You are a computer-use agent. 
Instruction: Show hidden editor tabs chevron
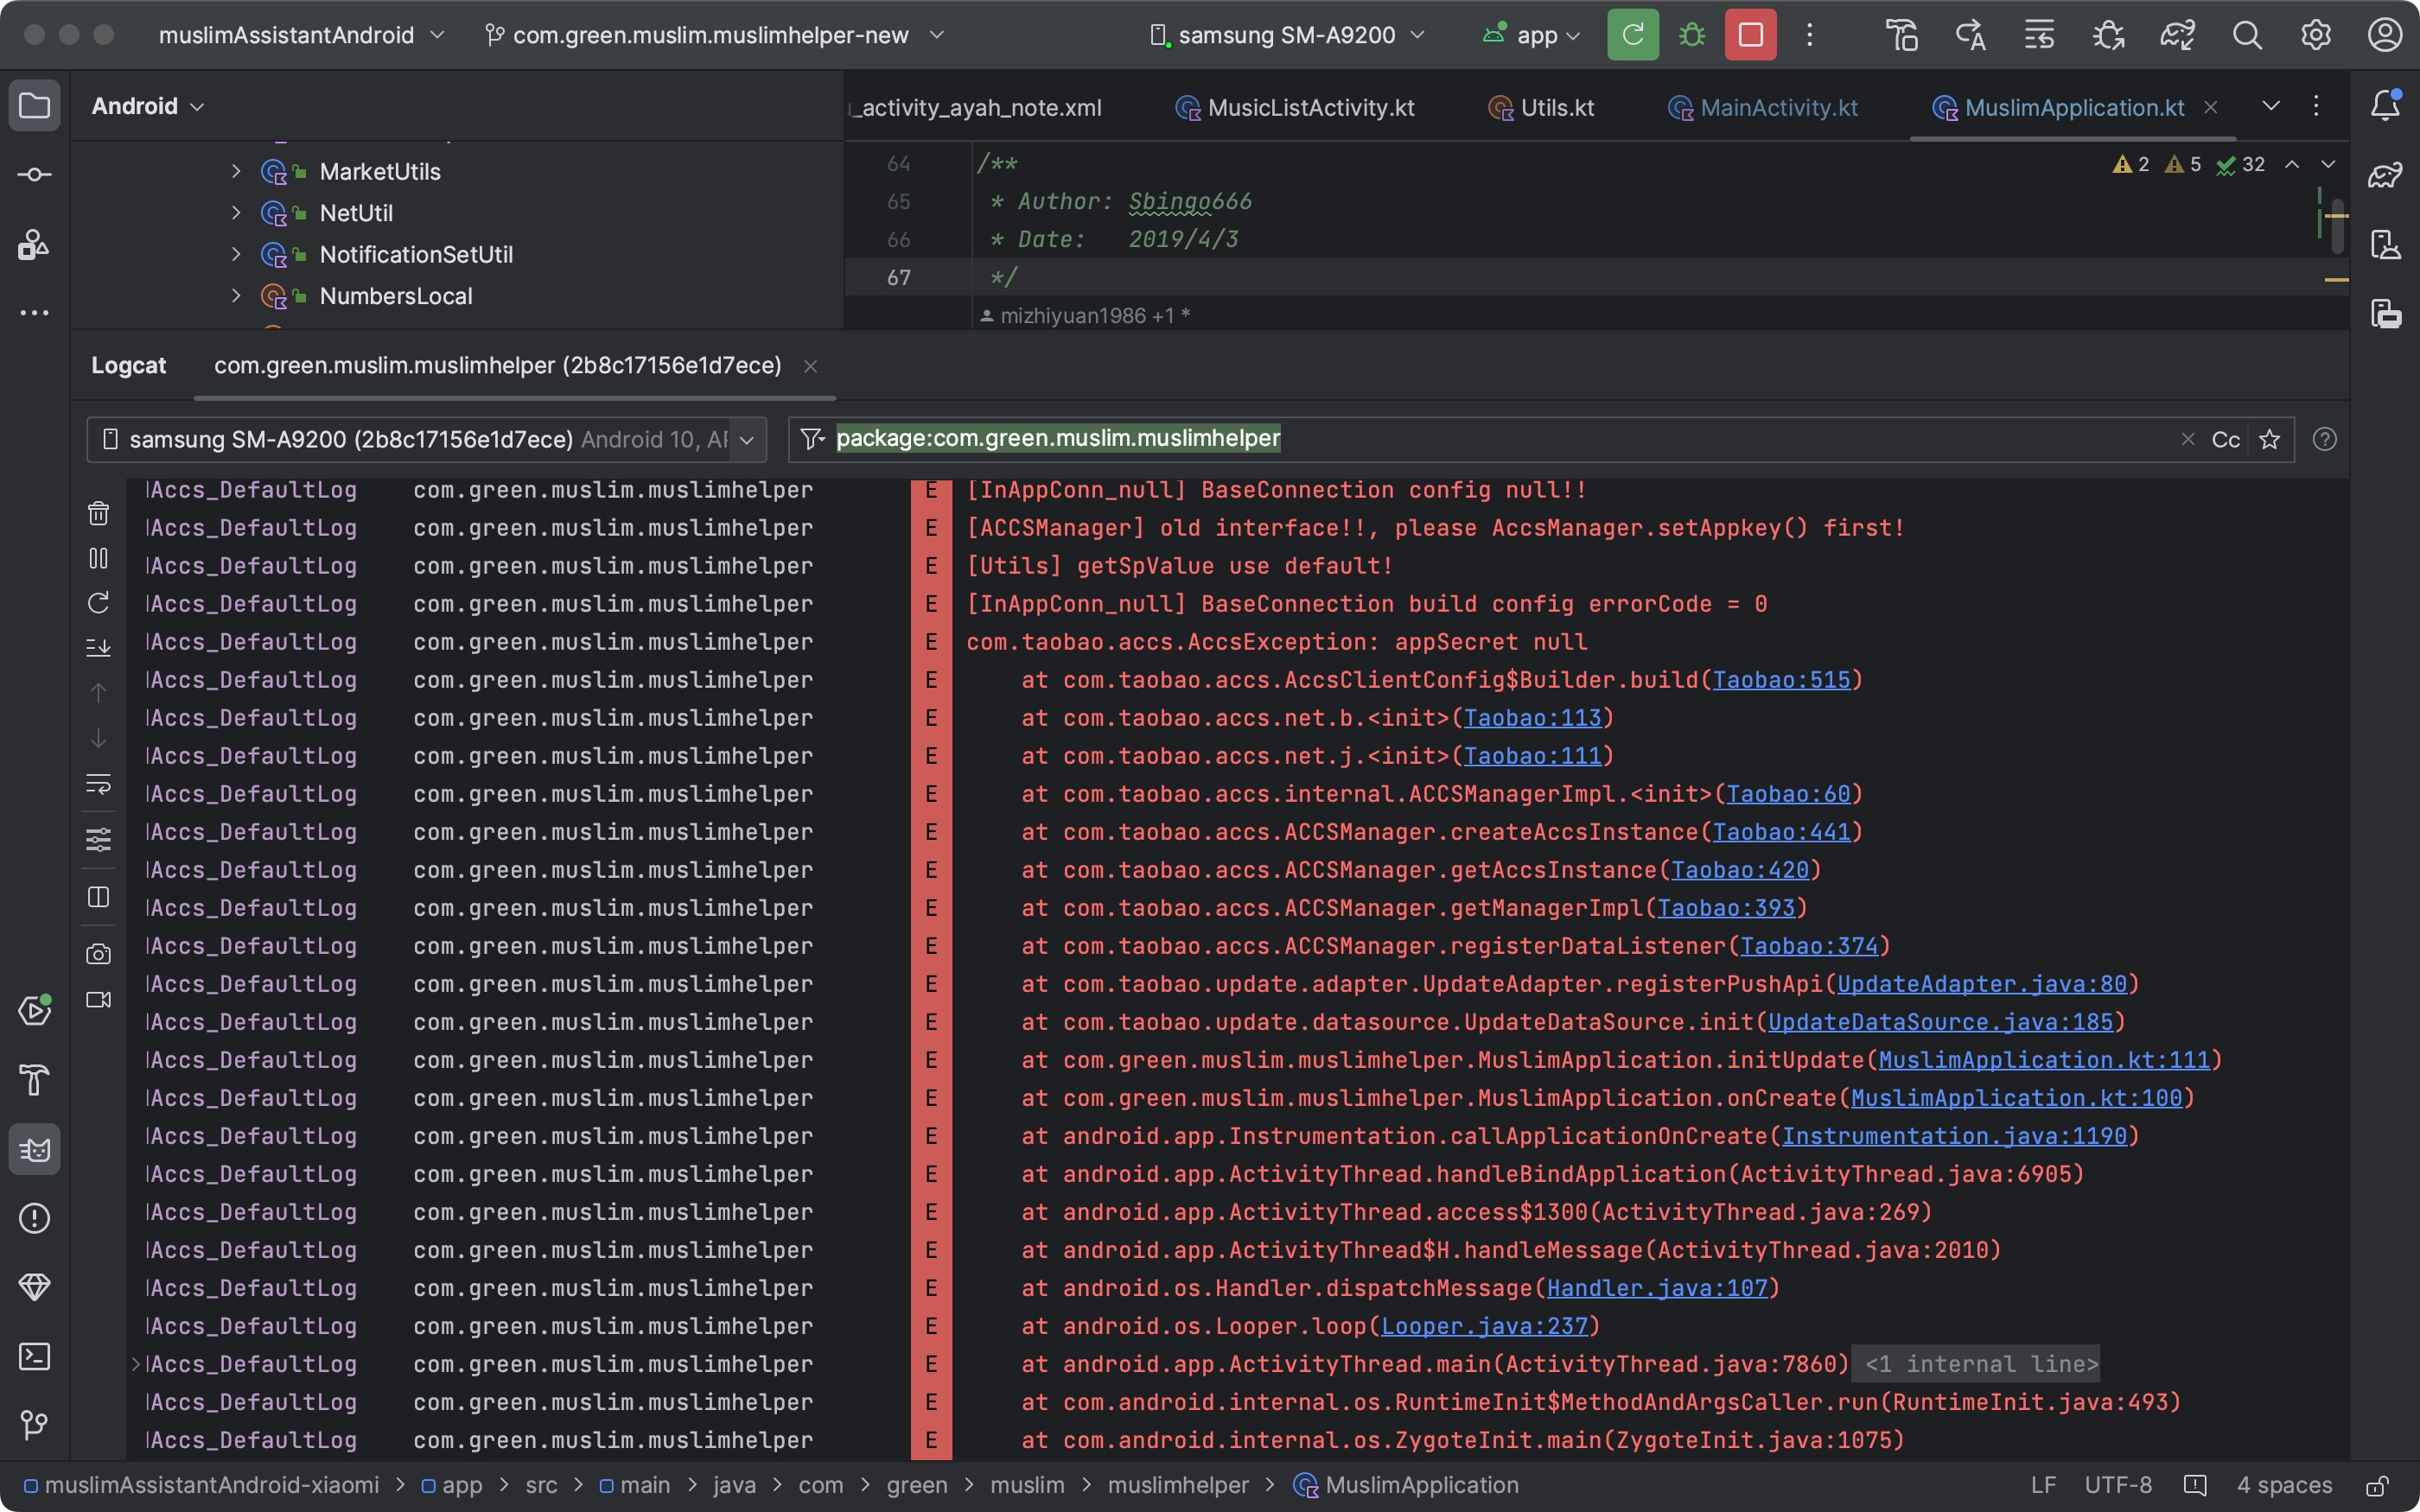[2271, 106]
